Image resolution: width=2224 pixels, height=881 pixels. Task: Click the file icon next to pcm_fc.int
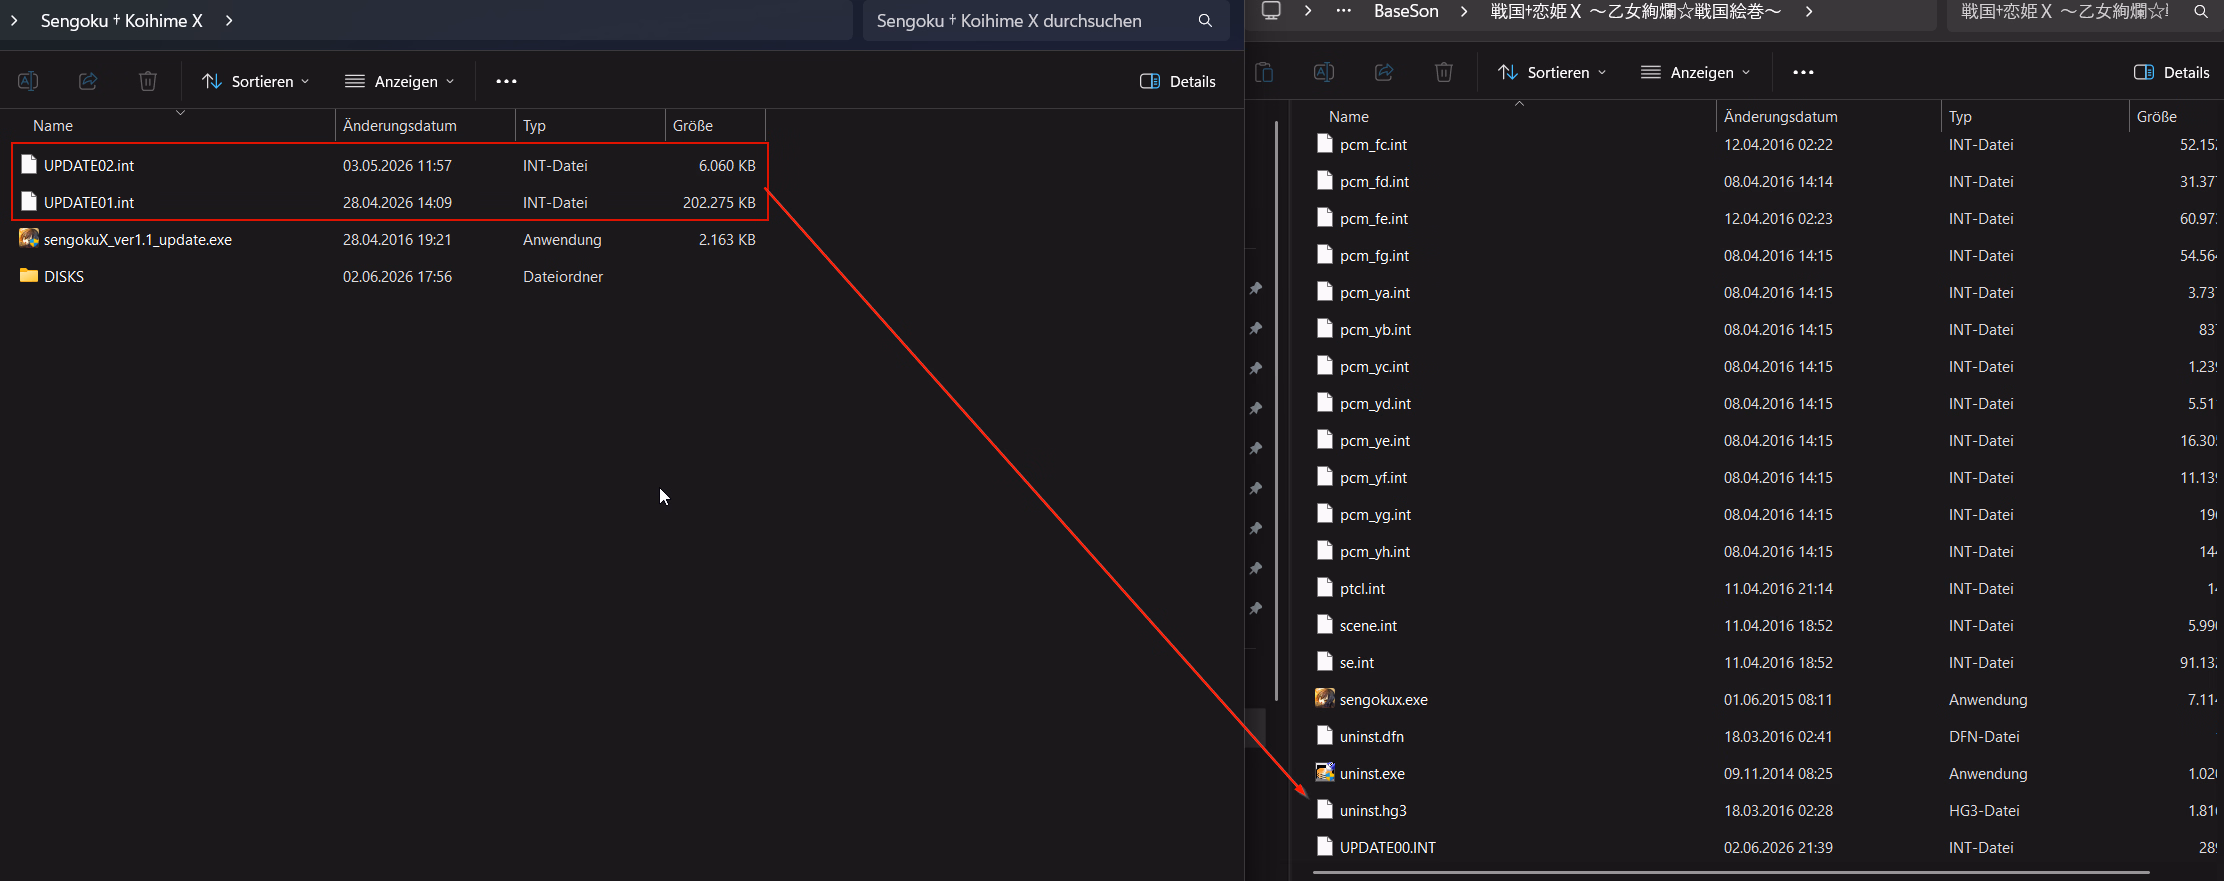coord(1325,144)
